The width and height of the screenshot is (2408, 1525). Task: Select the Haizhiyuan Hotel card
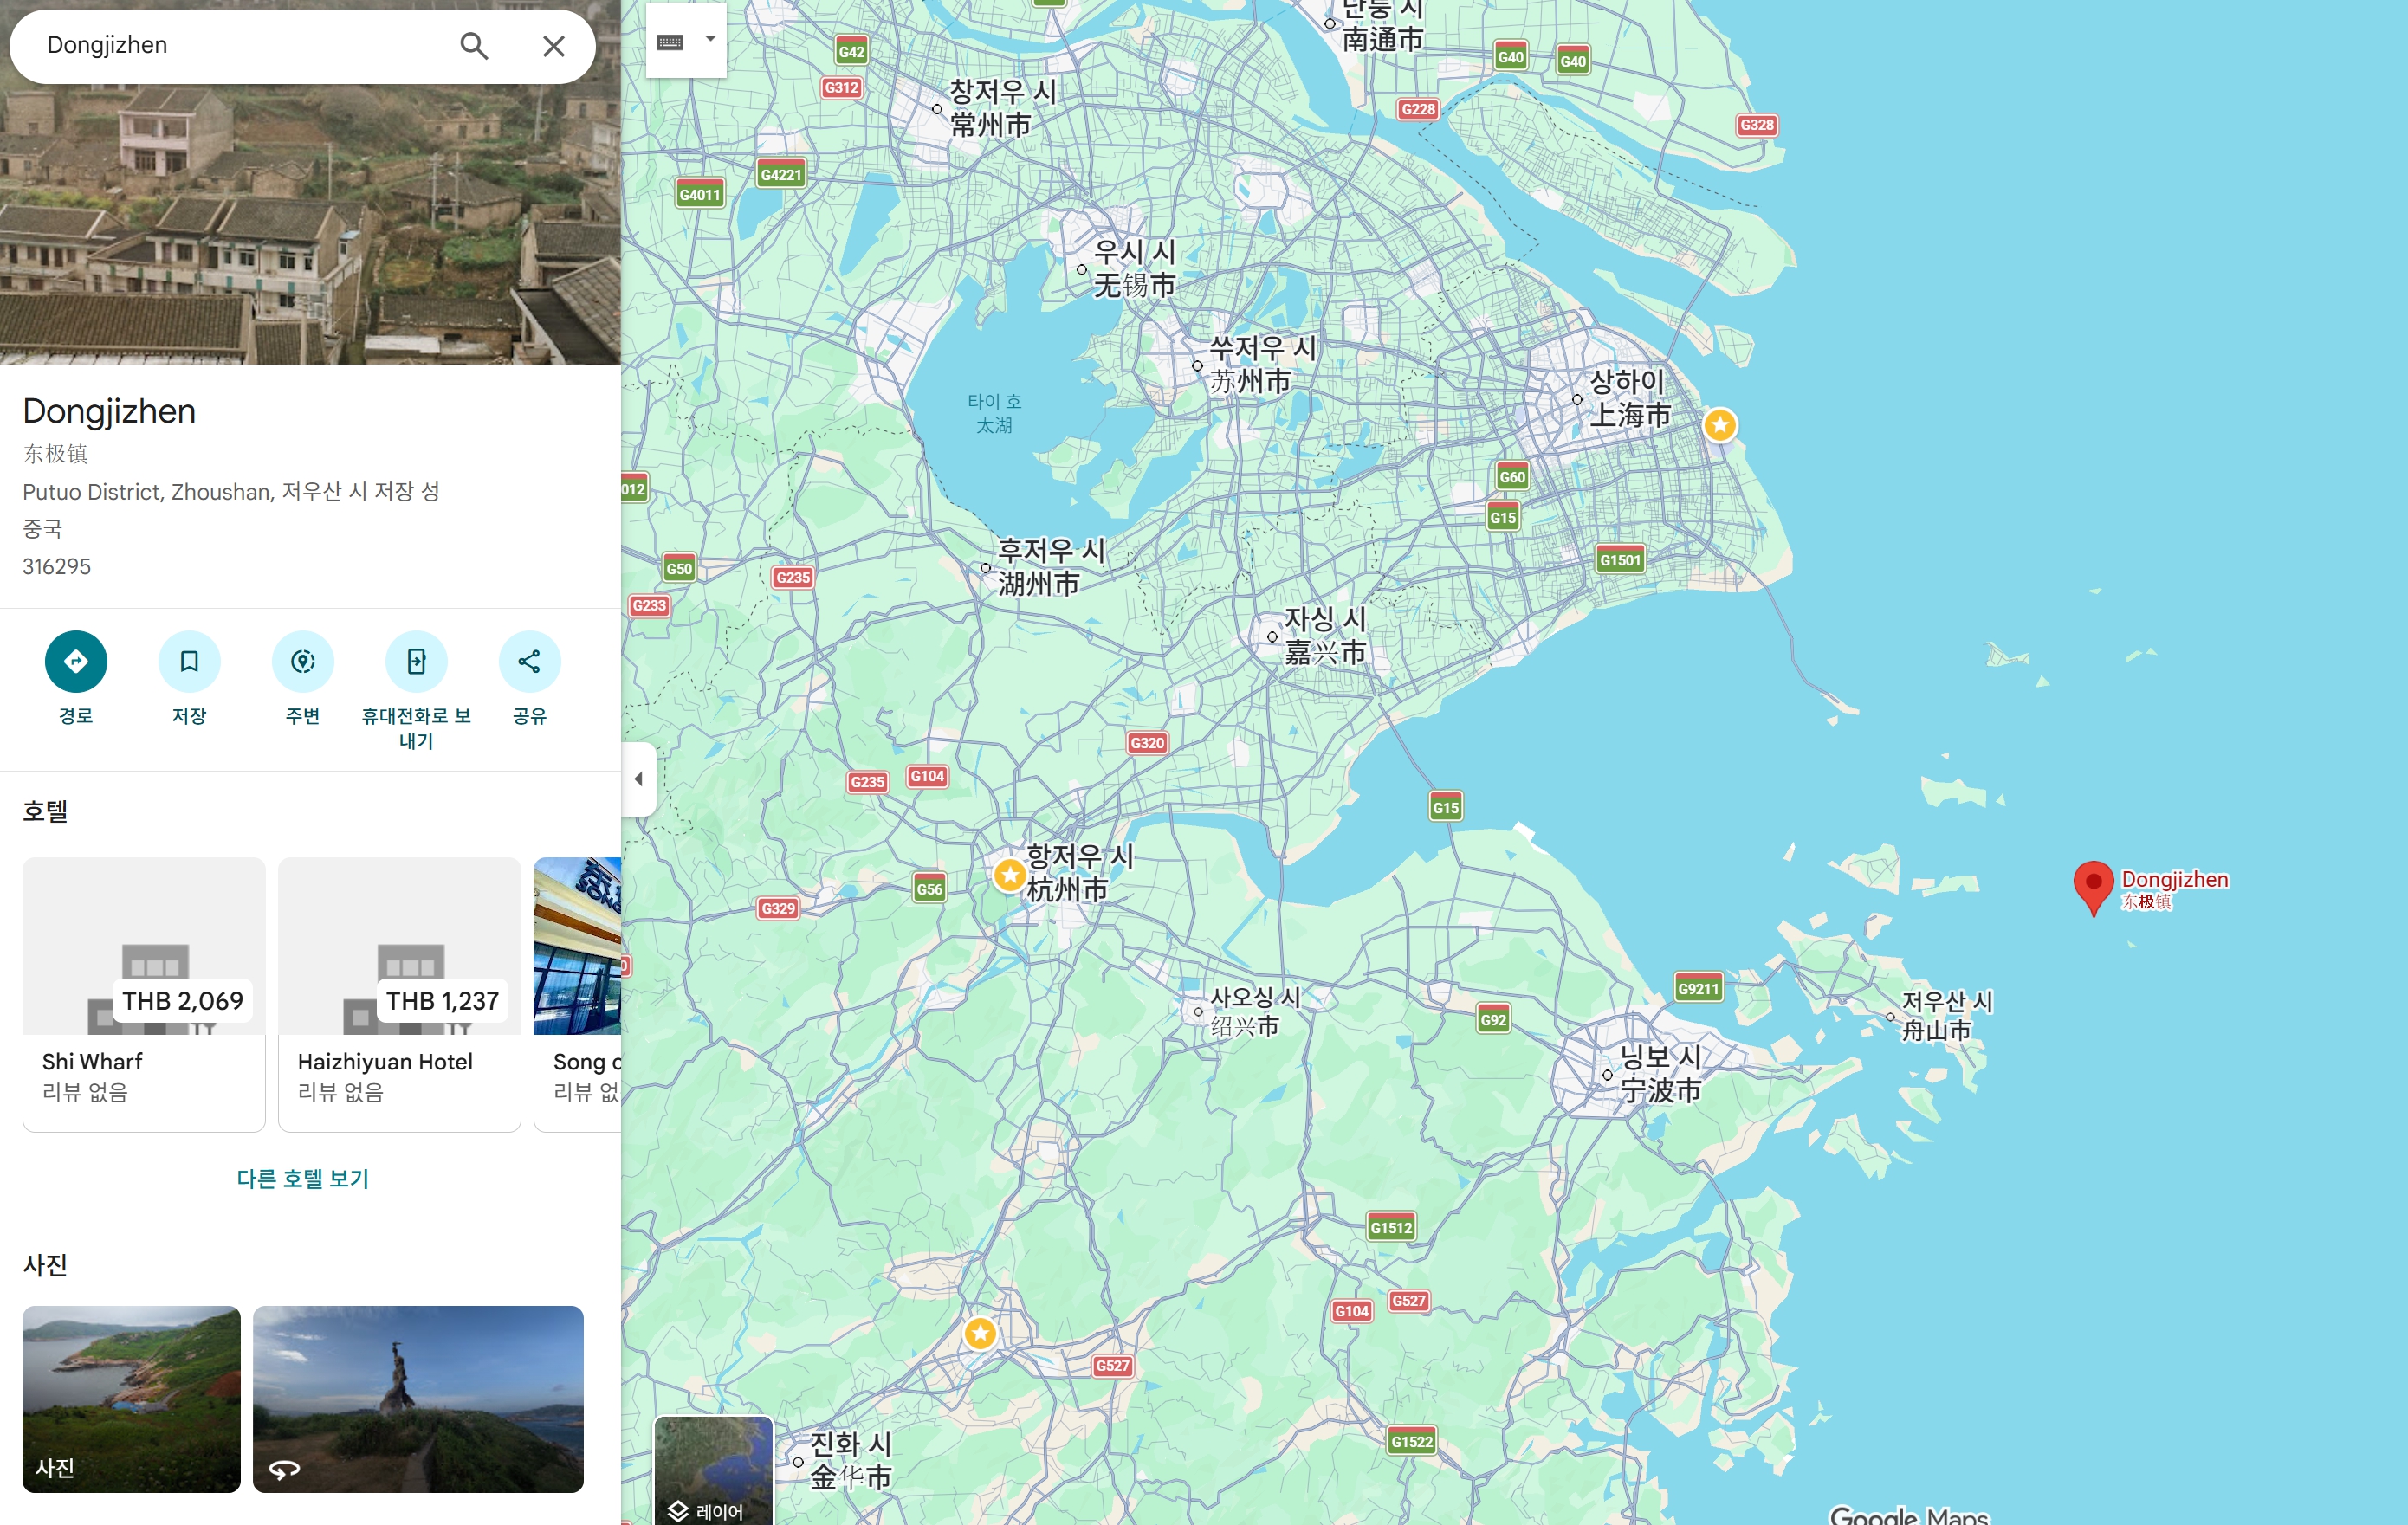coord(399,993)
